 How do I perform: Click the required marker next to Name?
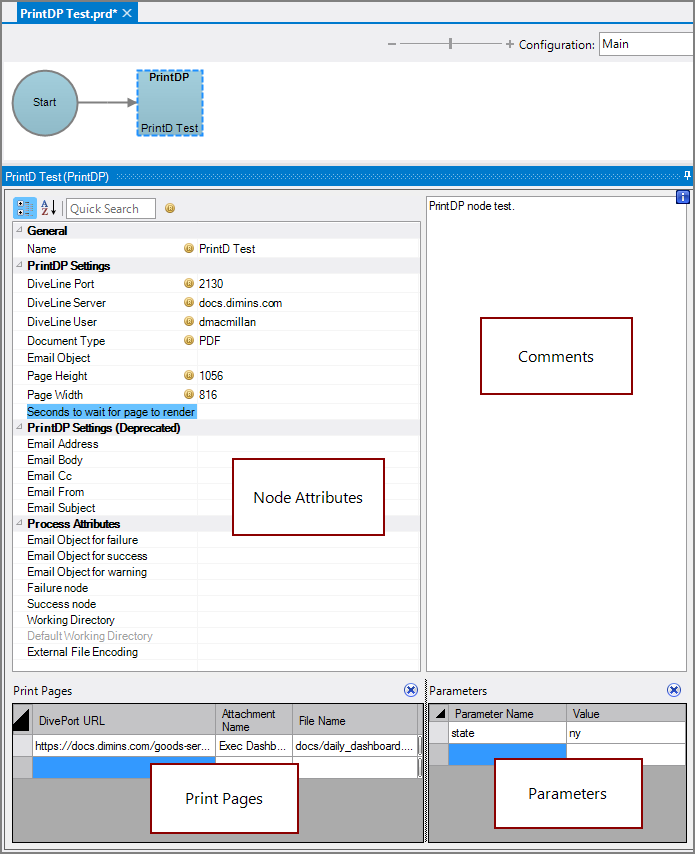click(x=189, y=248)
